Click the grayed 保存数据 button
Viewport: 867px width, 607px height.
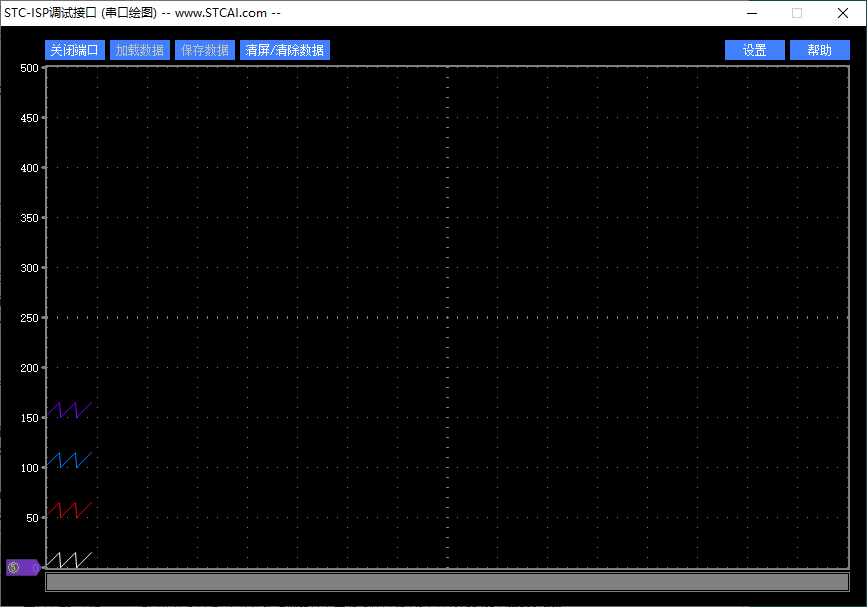click(x=205, y=50)
